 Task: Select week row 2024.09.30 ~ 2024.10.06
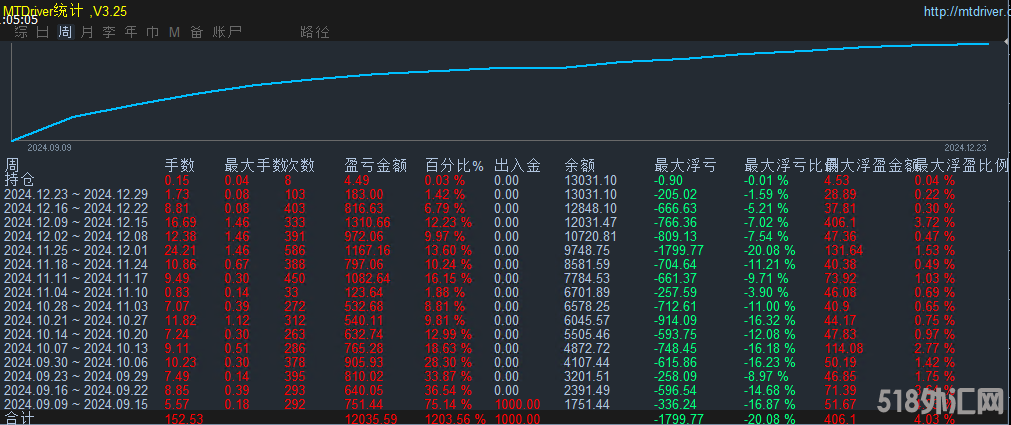76,362
